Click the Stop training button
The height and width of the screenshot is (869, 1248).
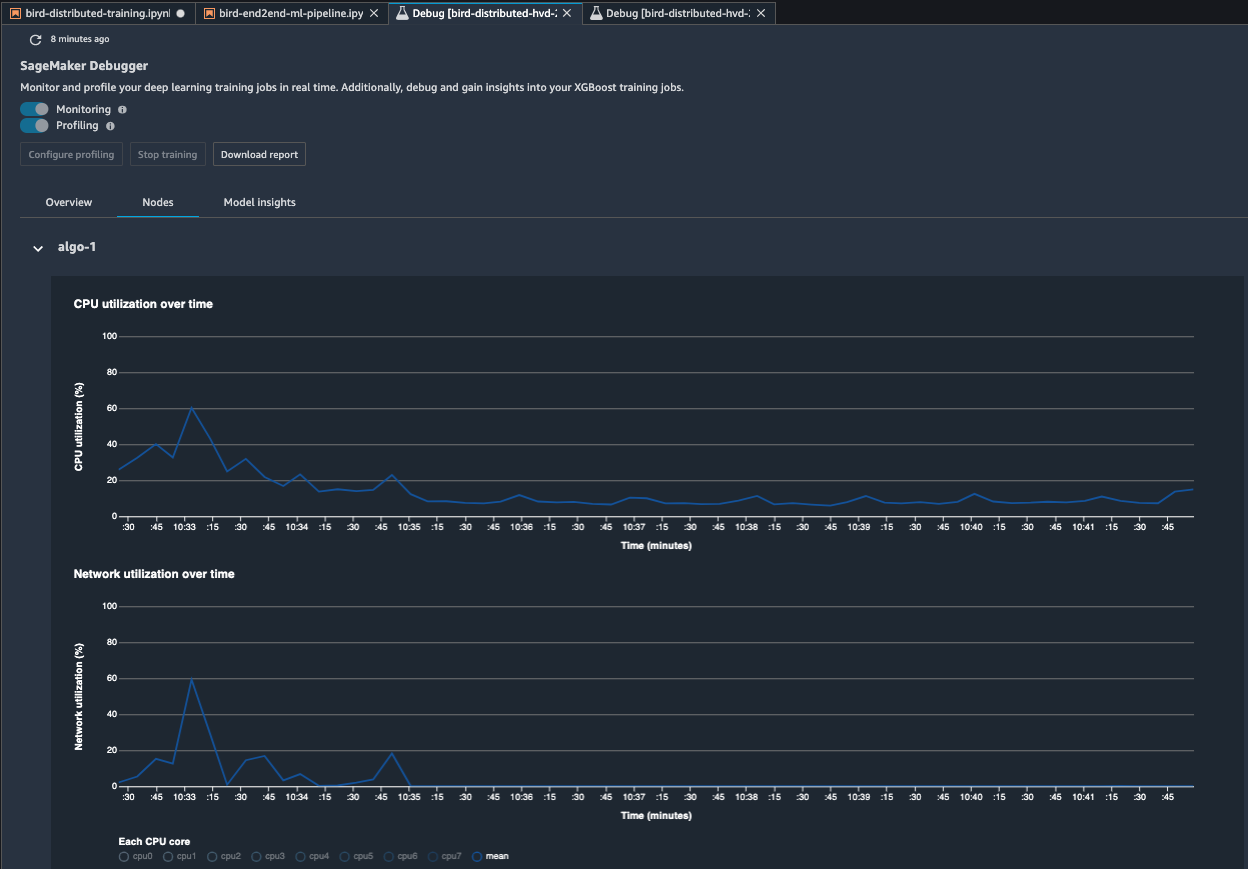(x=167, y=155)
